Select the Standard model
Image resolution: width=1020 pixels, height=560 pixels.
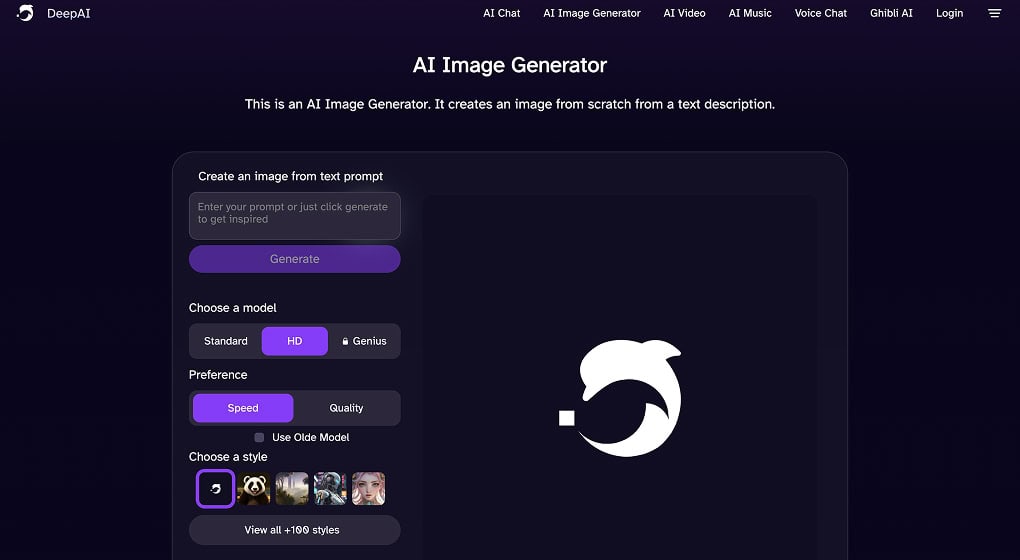click(x=226, y=341)
